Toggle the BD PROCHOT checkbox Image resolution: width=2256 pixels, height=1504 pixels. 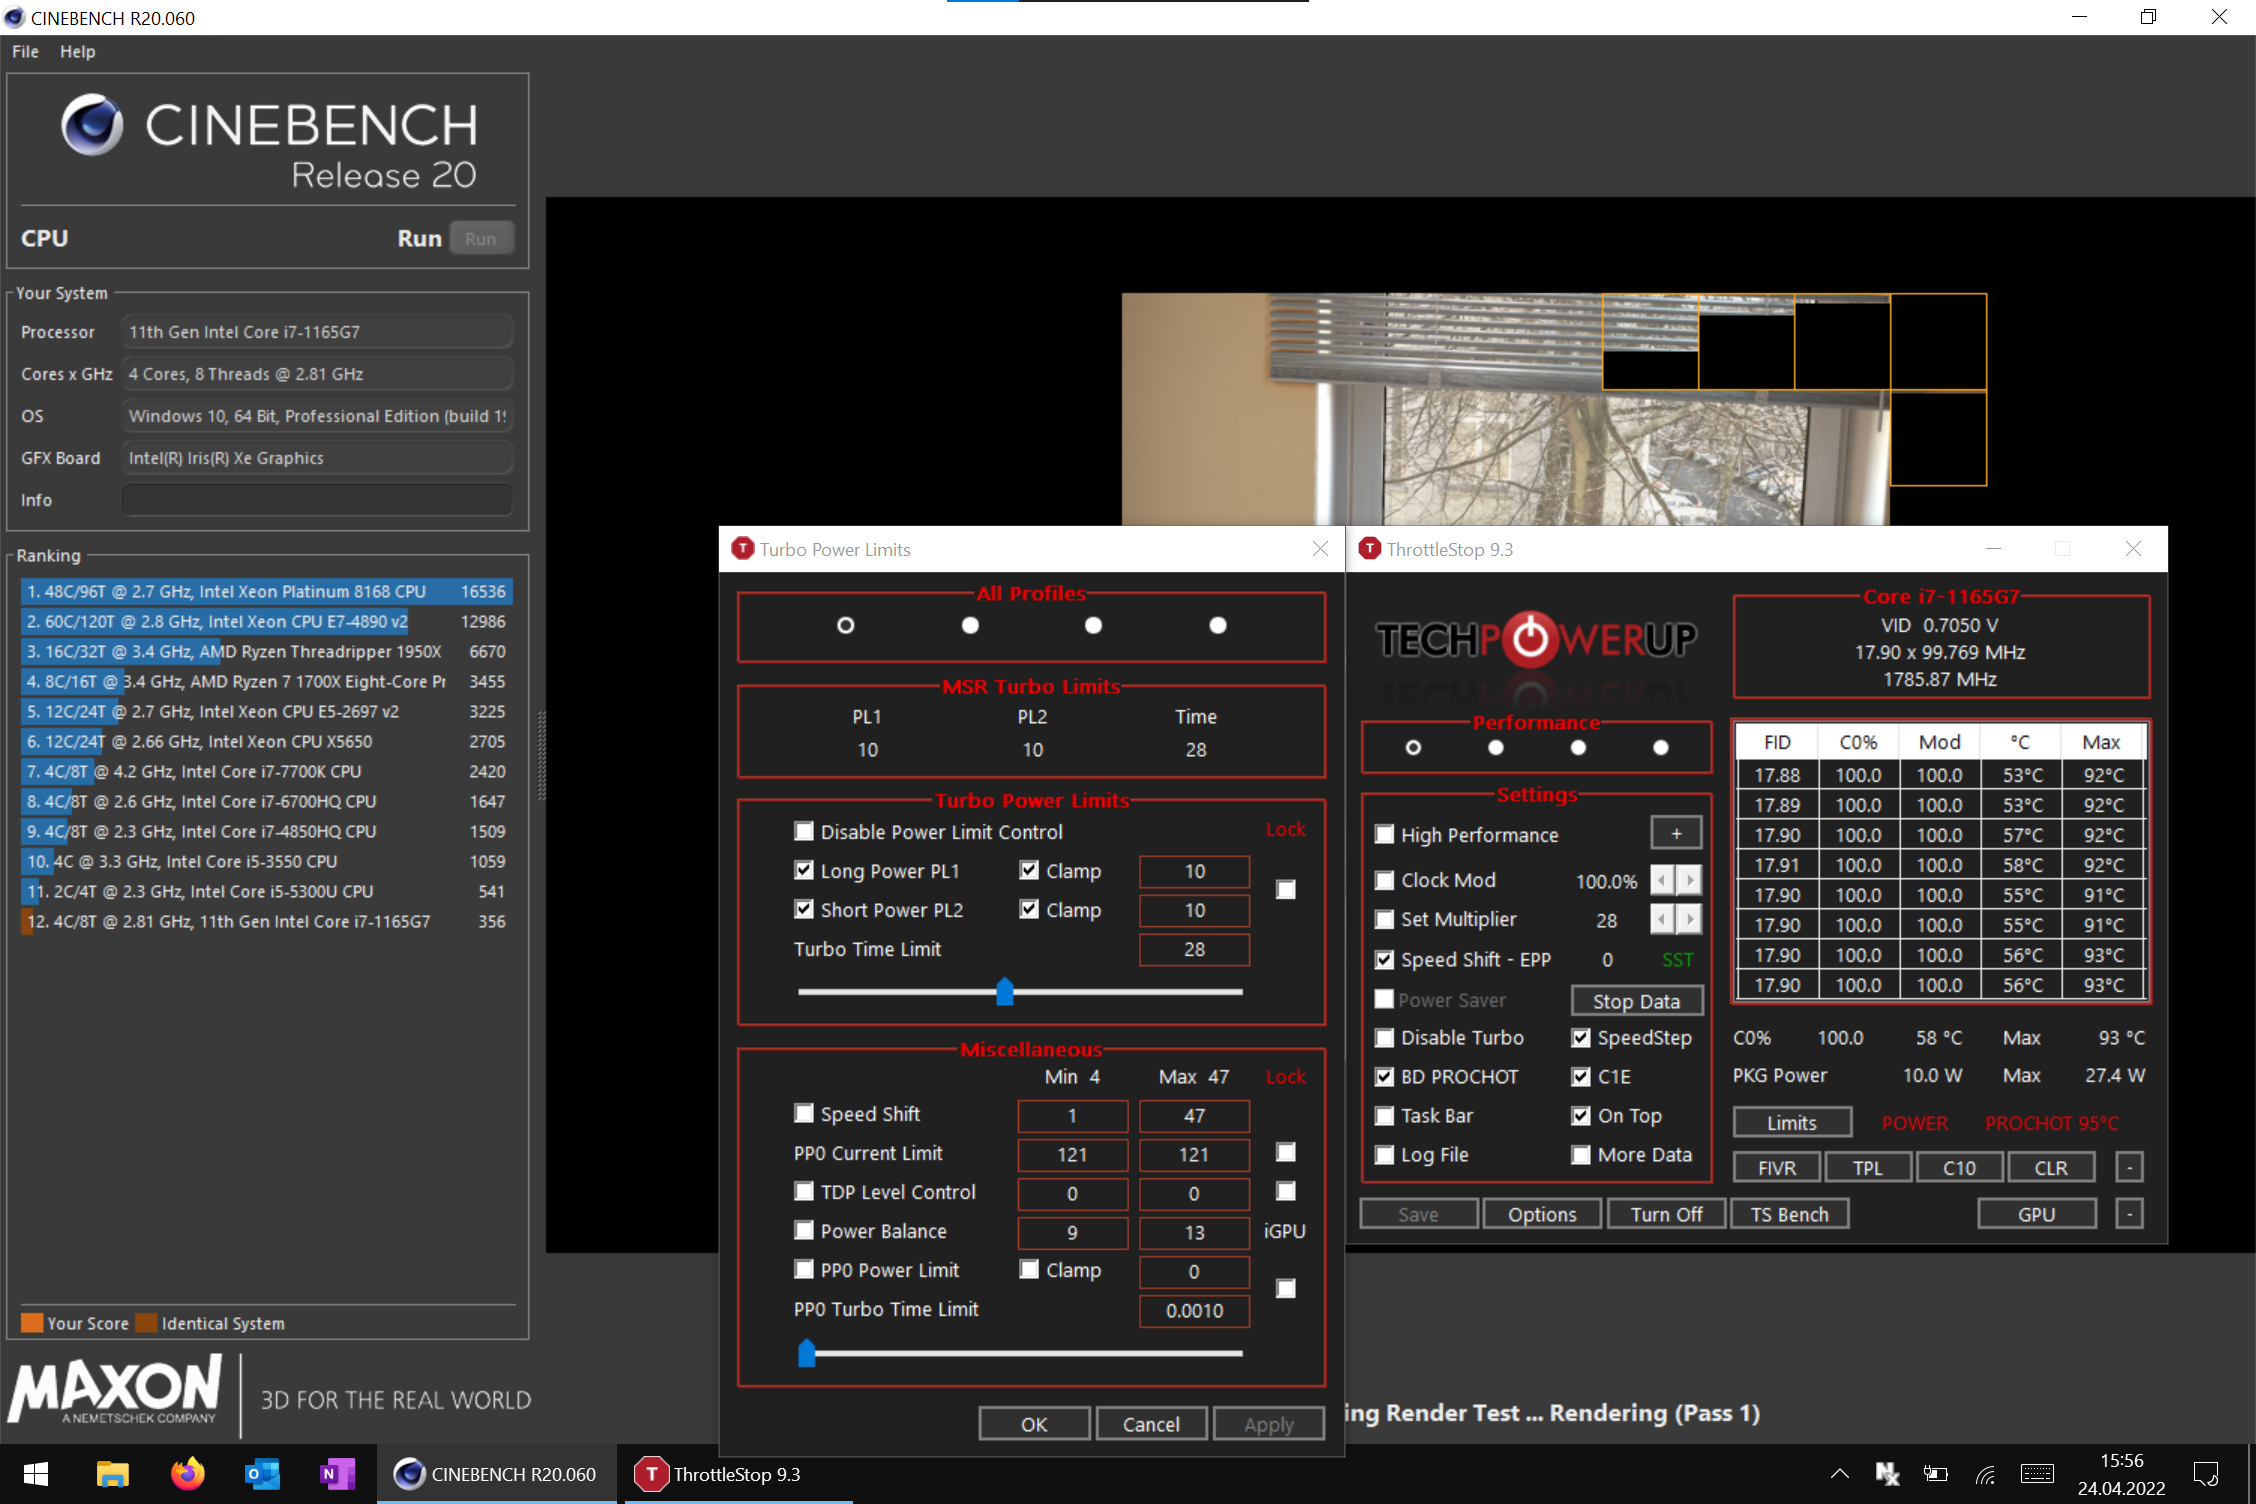(1385, 1077)
